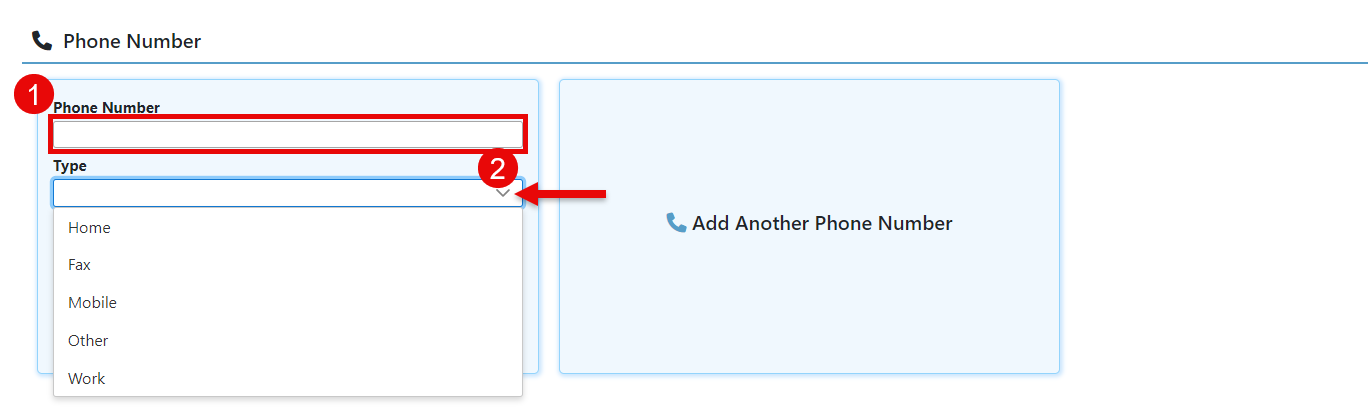The height and width of the screenshot is (410, 1368).
Task: Click the red arrow pointing at the Type chevron
Action: [566, 194]
